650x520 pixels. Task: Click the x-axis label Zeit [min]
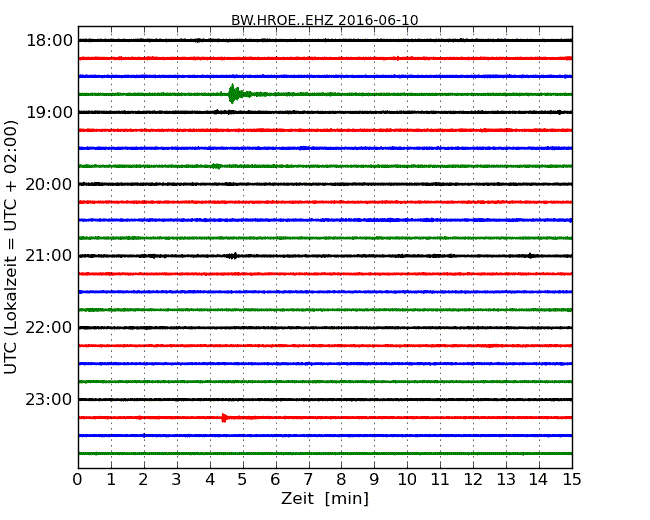[325, 498]
